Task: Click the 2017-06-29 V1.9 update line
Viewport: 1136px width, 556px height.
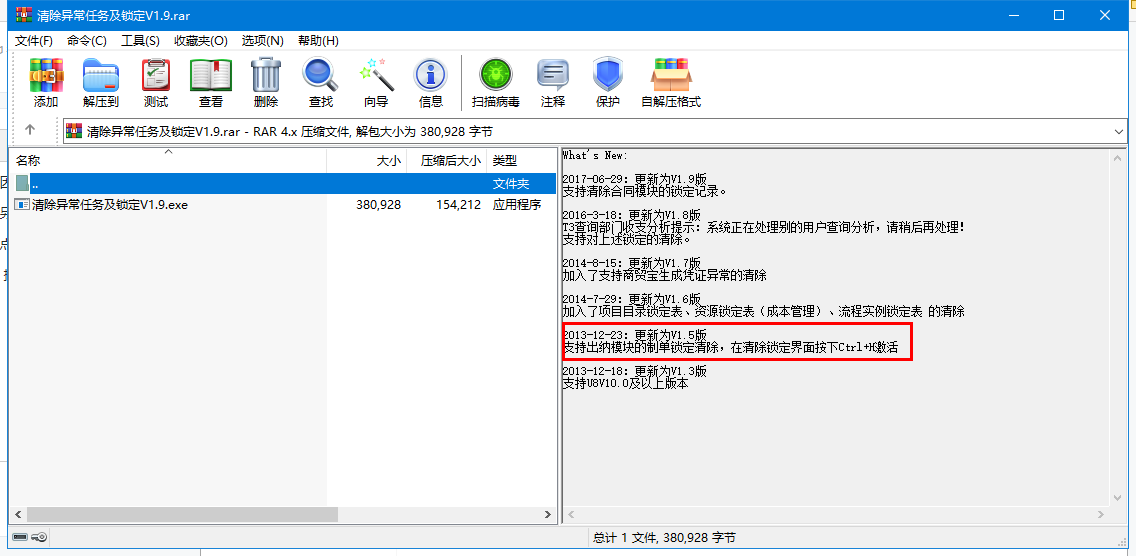Action: [x=634, y=180]
